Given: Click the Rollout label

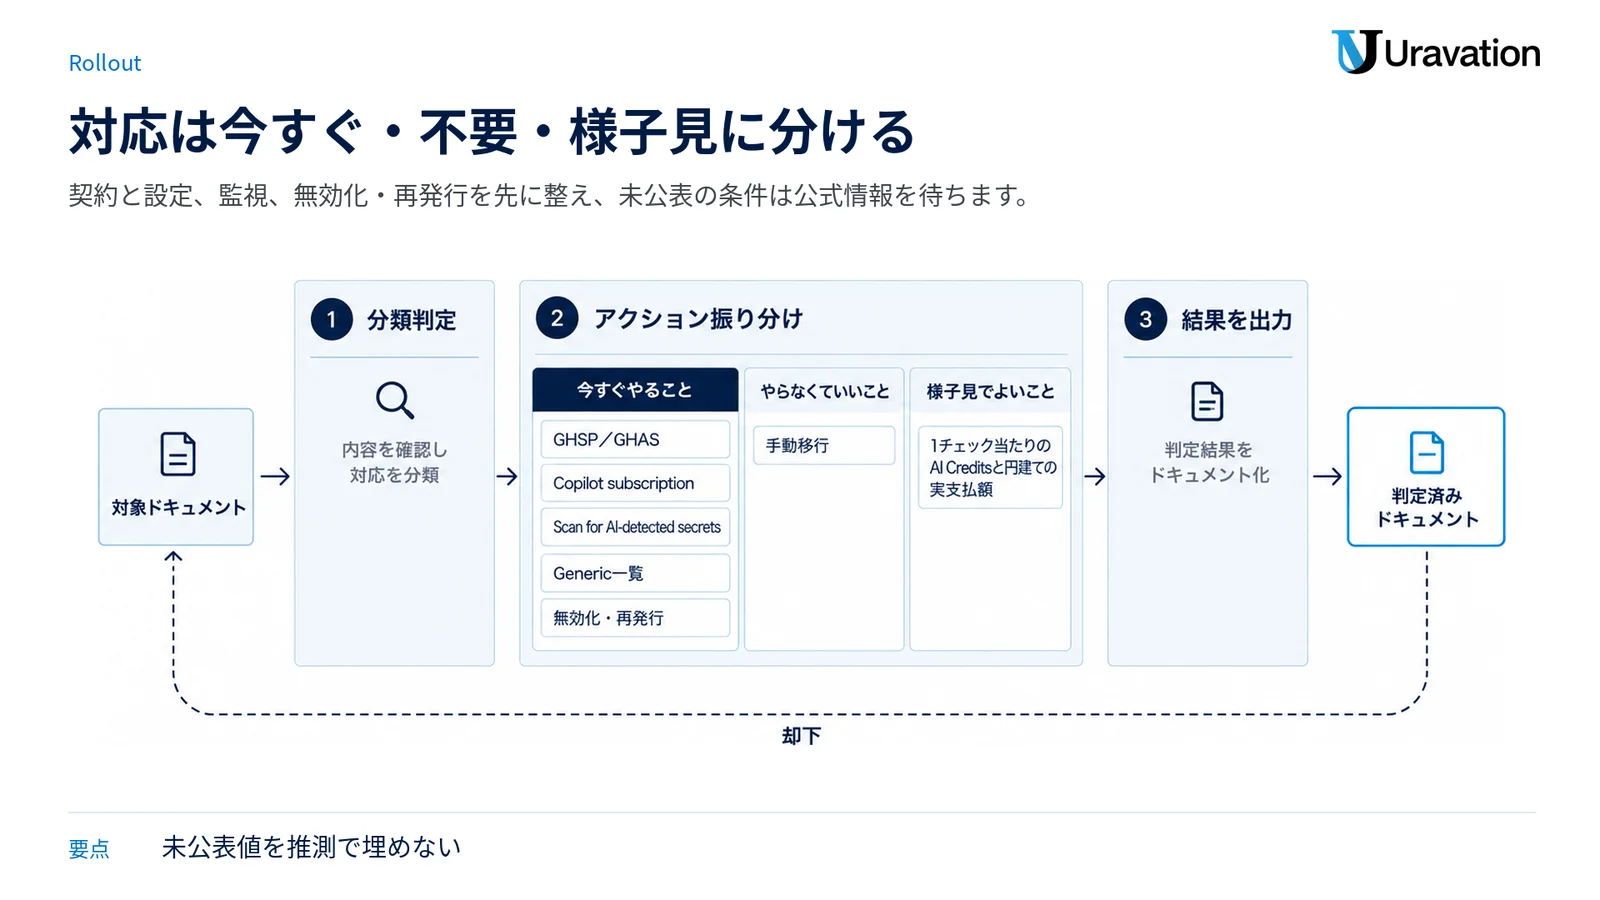Looking at the screenshot, I should pos(105,63).
